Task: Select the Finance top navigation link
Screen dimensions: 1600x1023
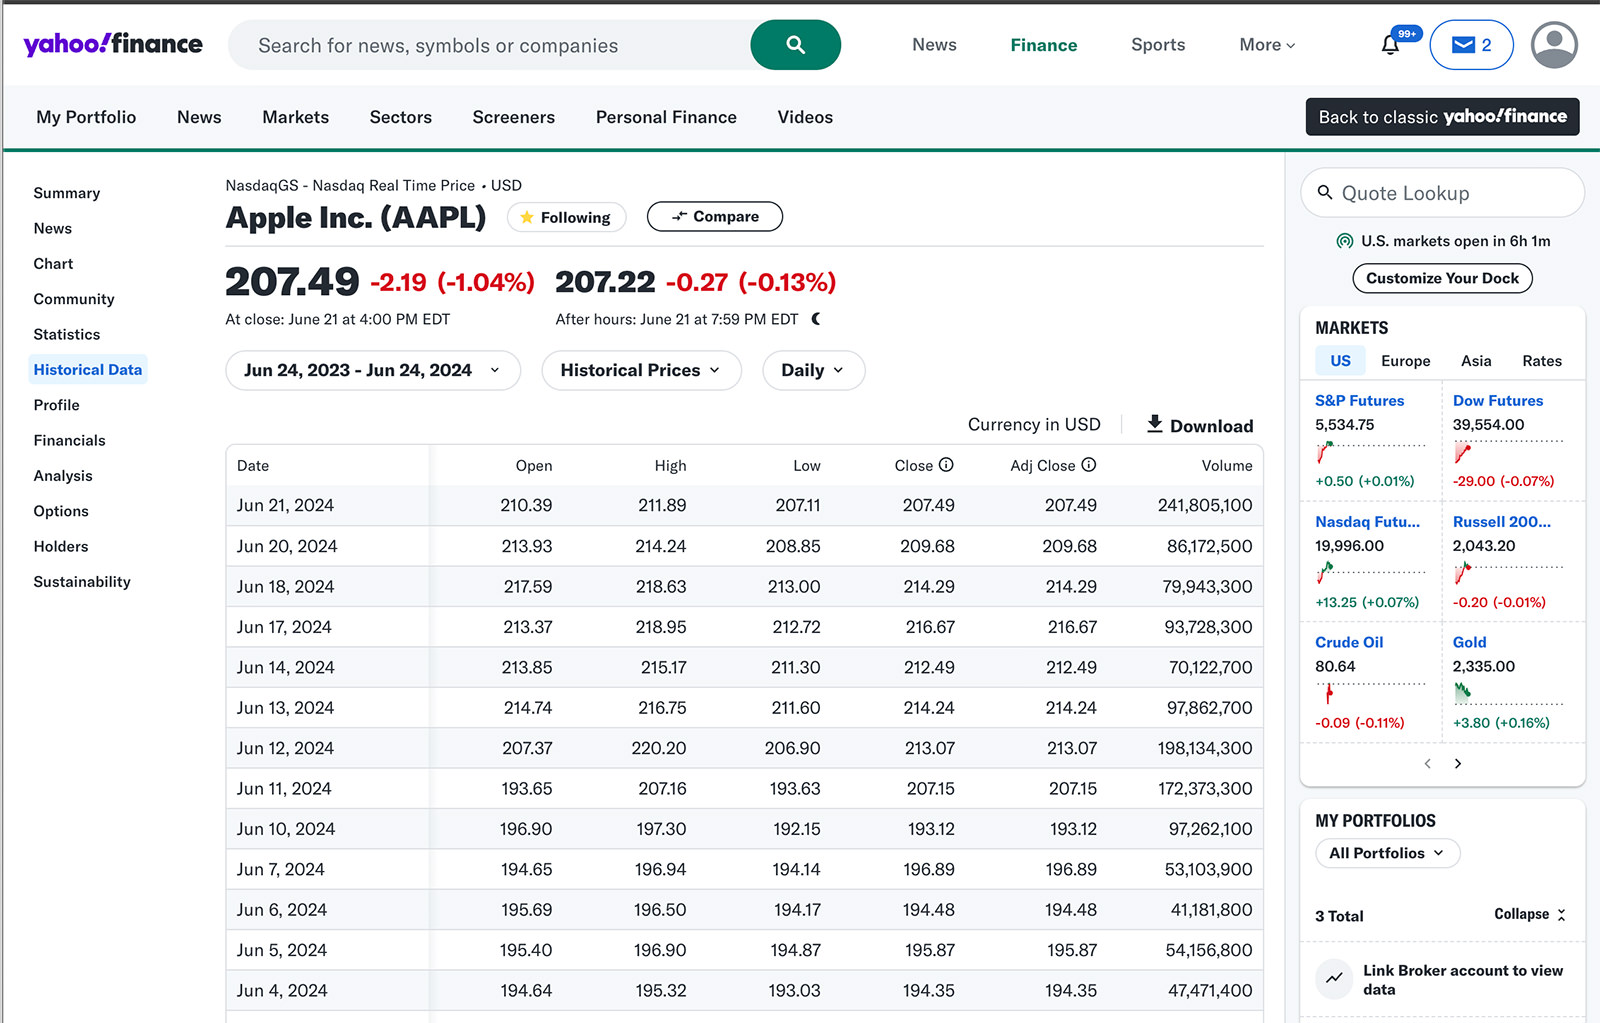Action: click(1043, 45)
